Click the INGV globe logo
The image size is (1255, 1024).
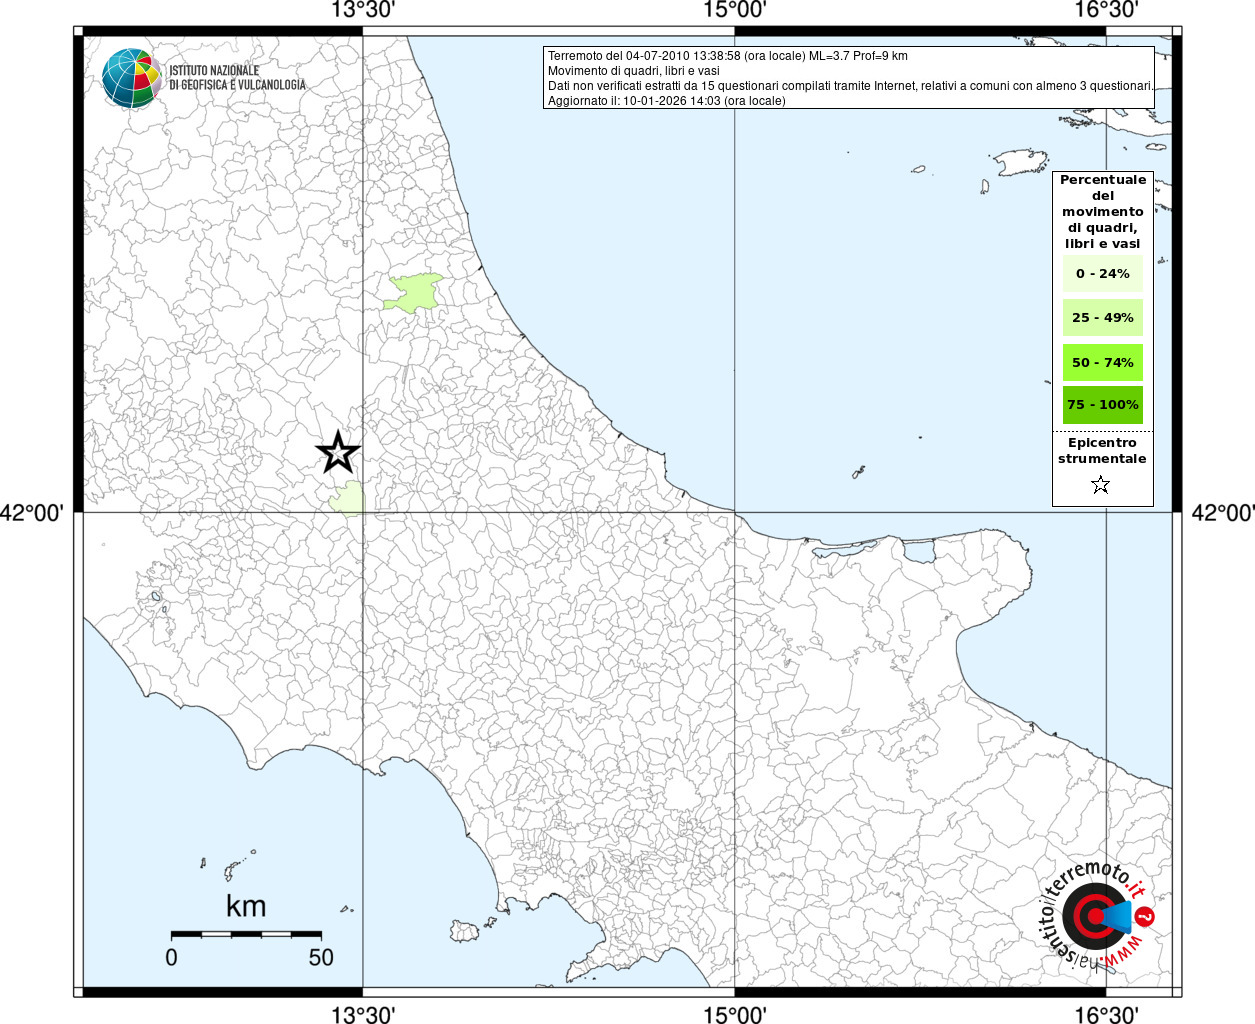click(132, 78)
